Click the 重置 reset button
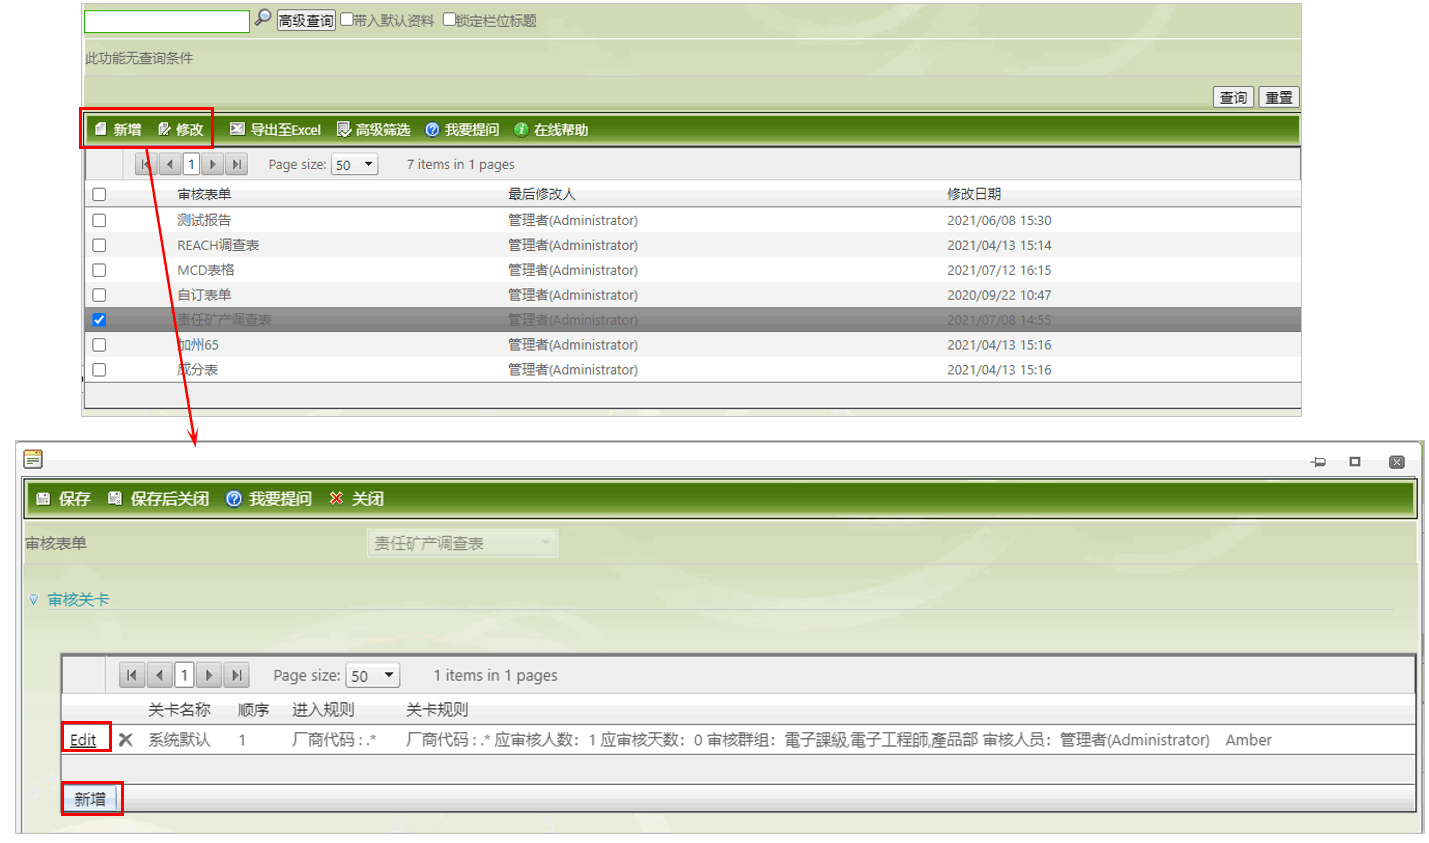 coord(1278,97)
